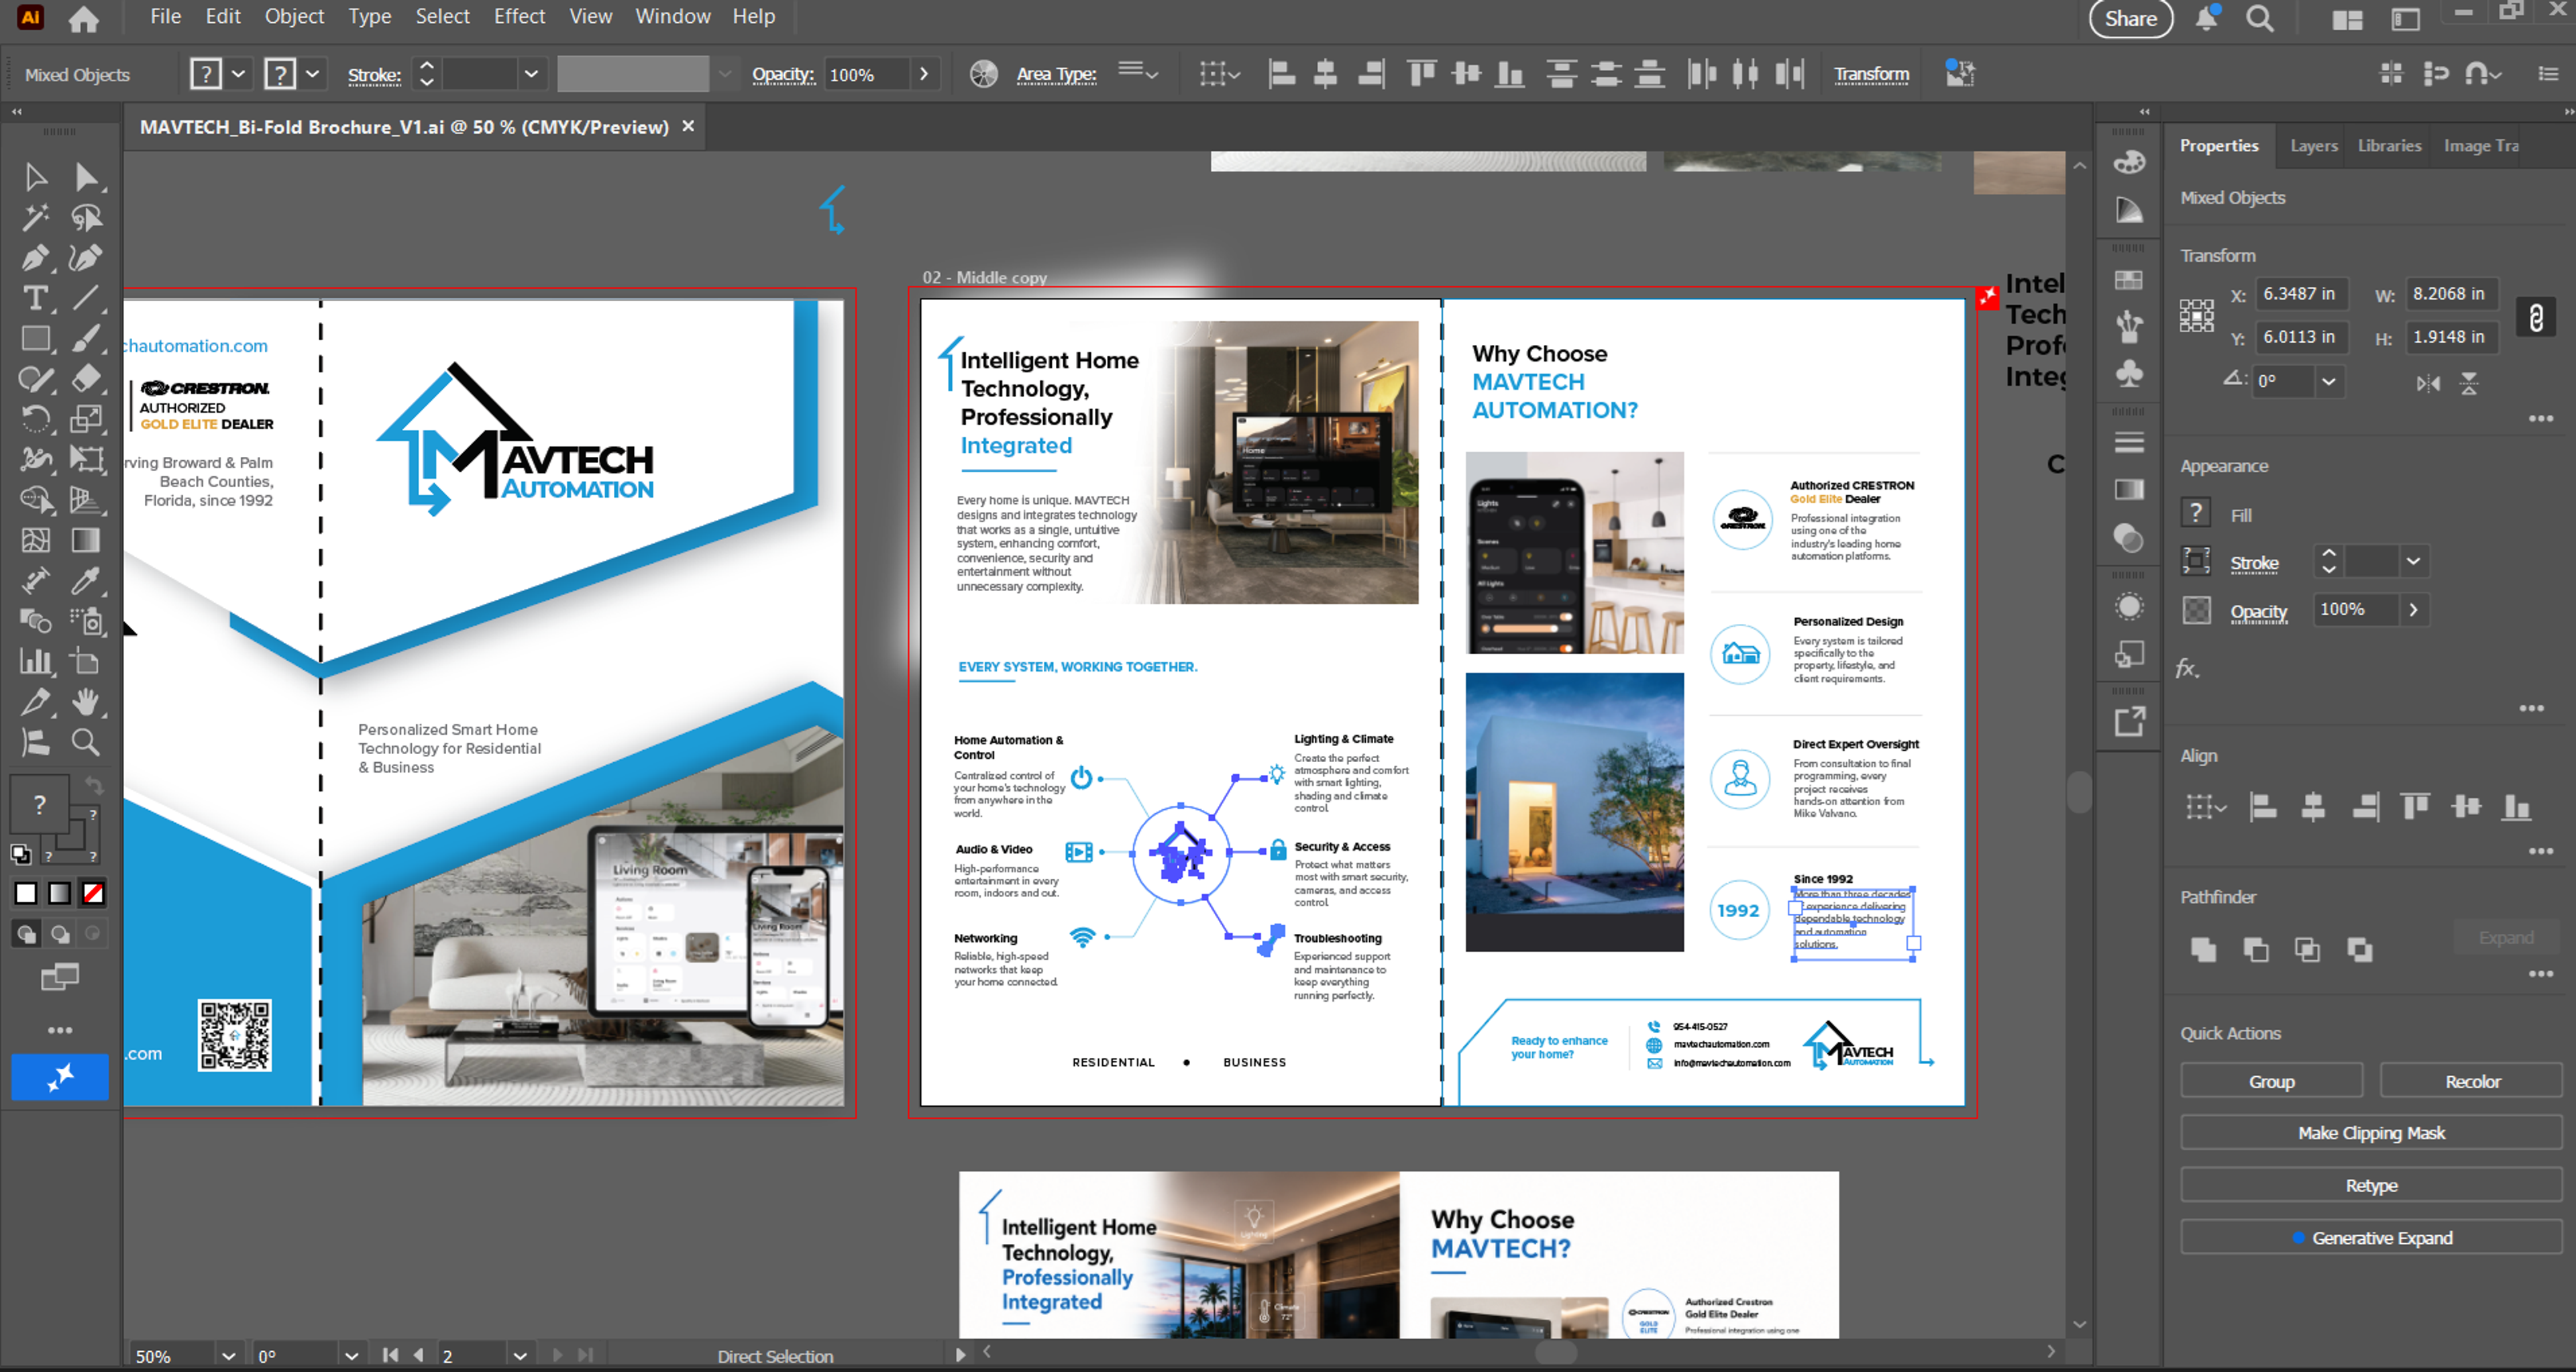
Task: Swap fill and stroke arrows
Action: point(93,785)
